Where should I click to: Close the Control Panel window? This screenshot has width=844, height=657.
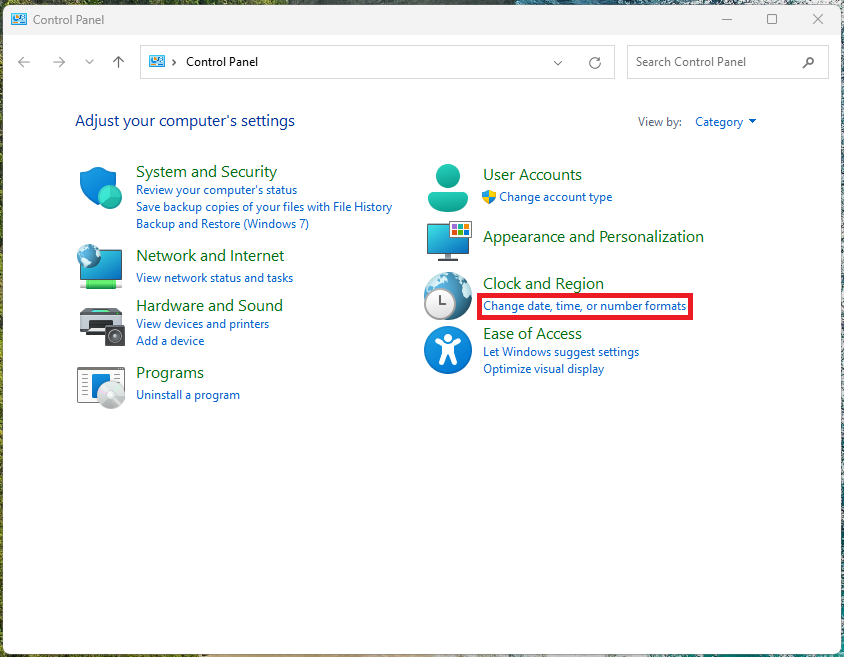[818, 19]
